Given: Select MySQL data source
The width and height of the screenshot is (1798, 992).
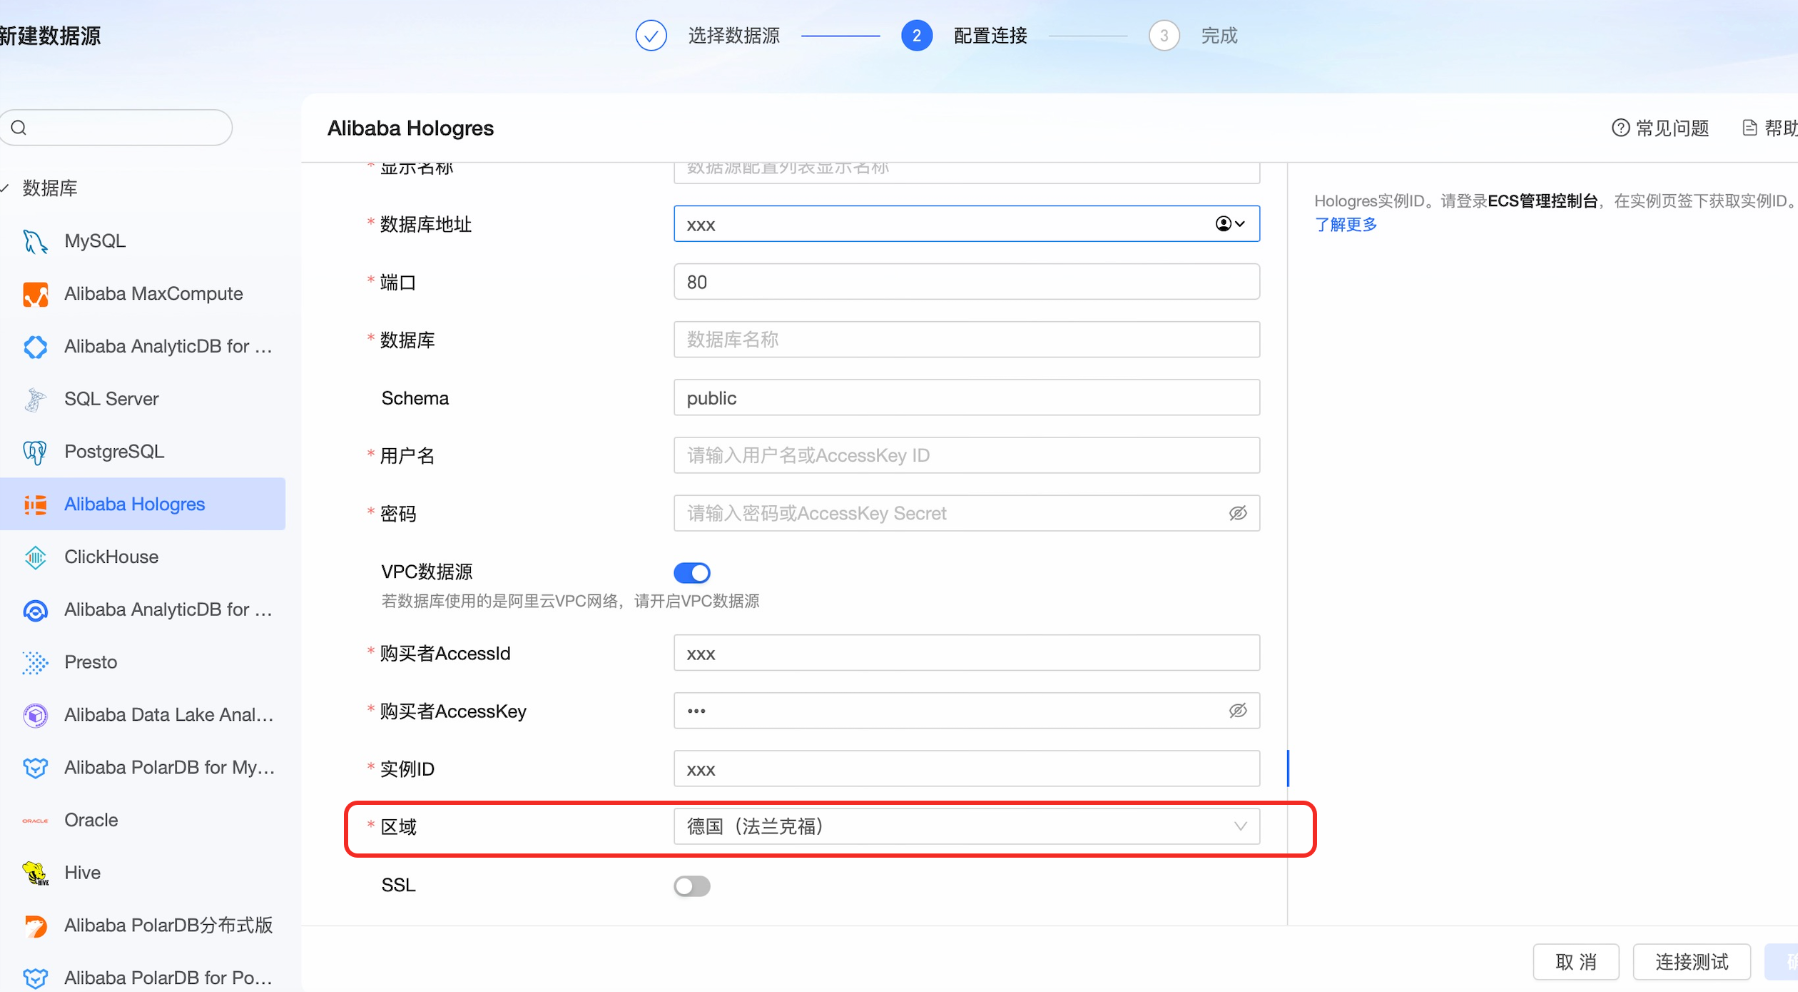Looking at the screenshot, I should 142,241.
